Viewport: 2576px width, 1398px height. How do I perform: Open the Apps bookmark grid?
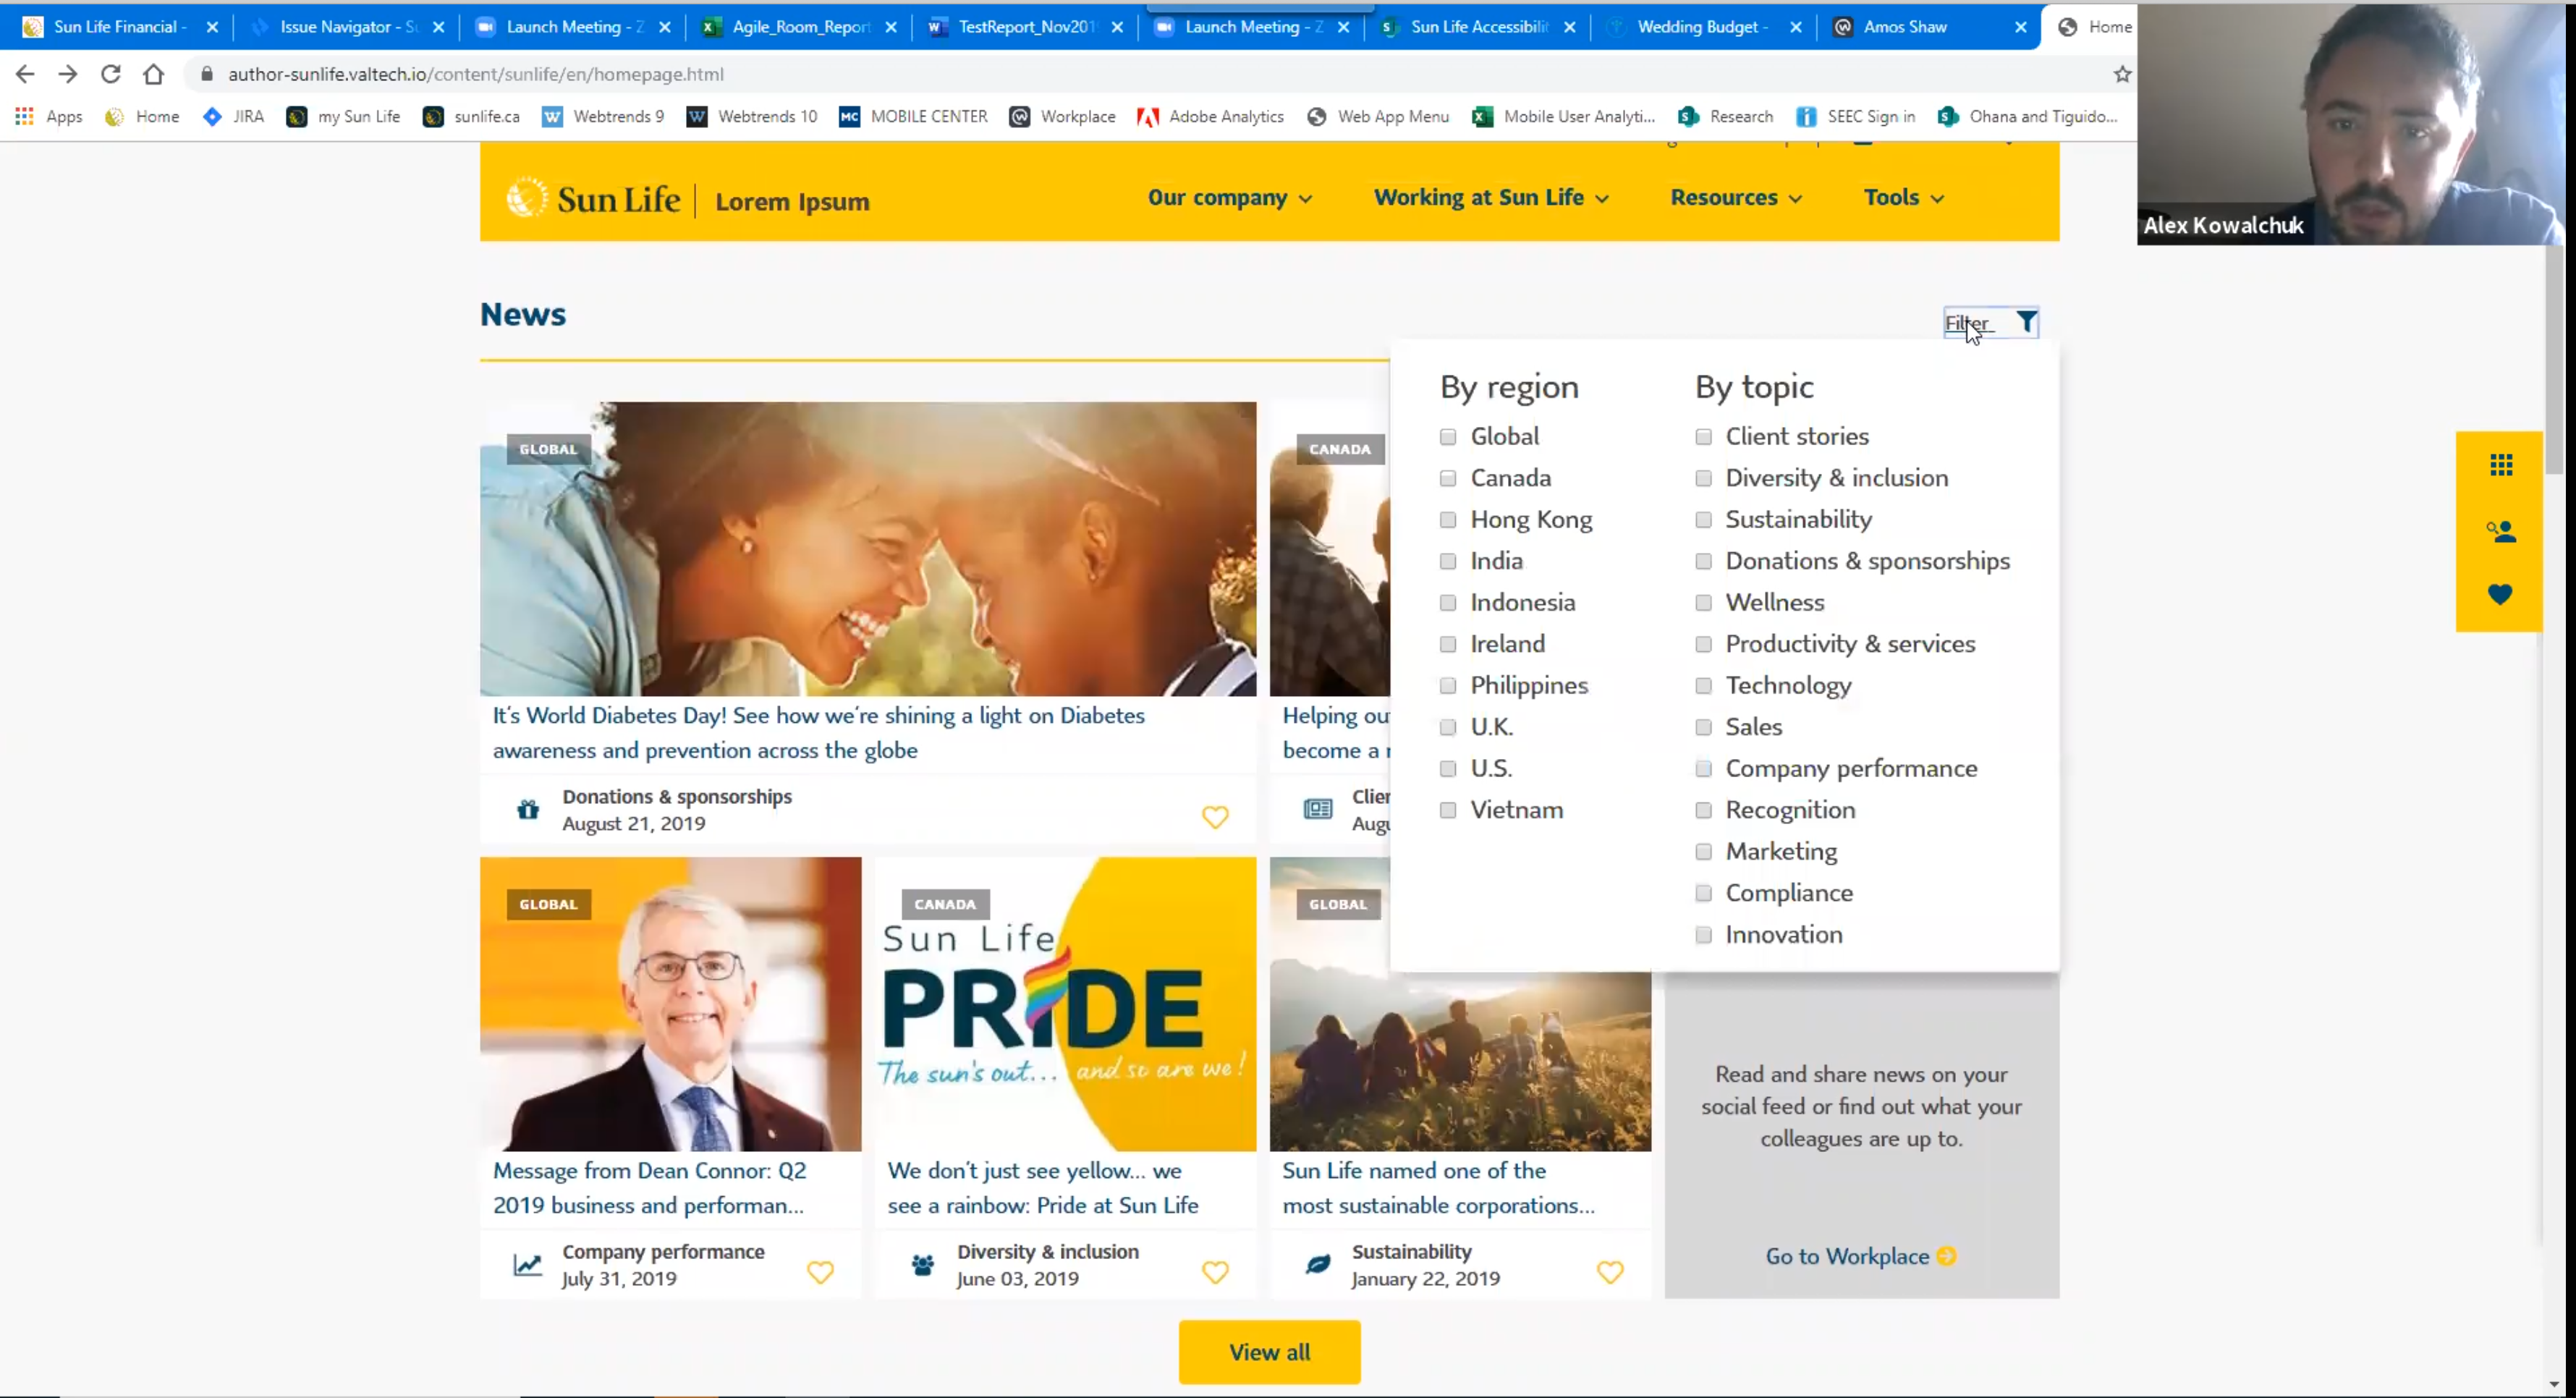49,116
